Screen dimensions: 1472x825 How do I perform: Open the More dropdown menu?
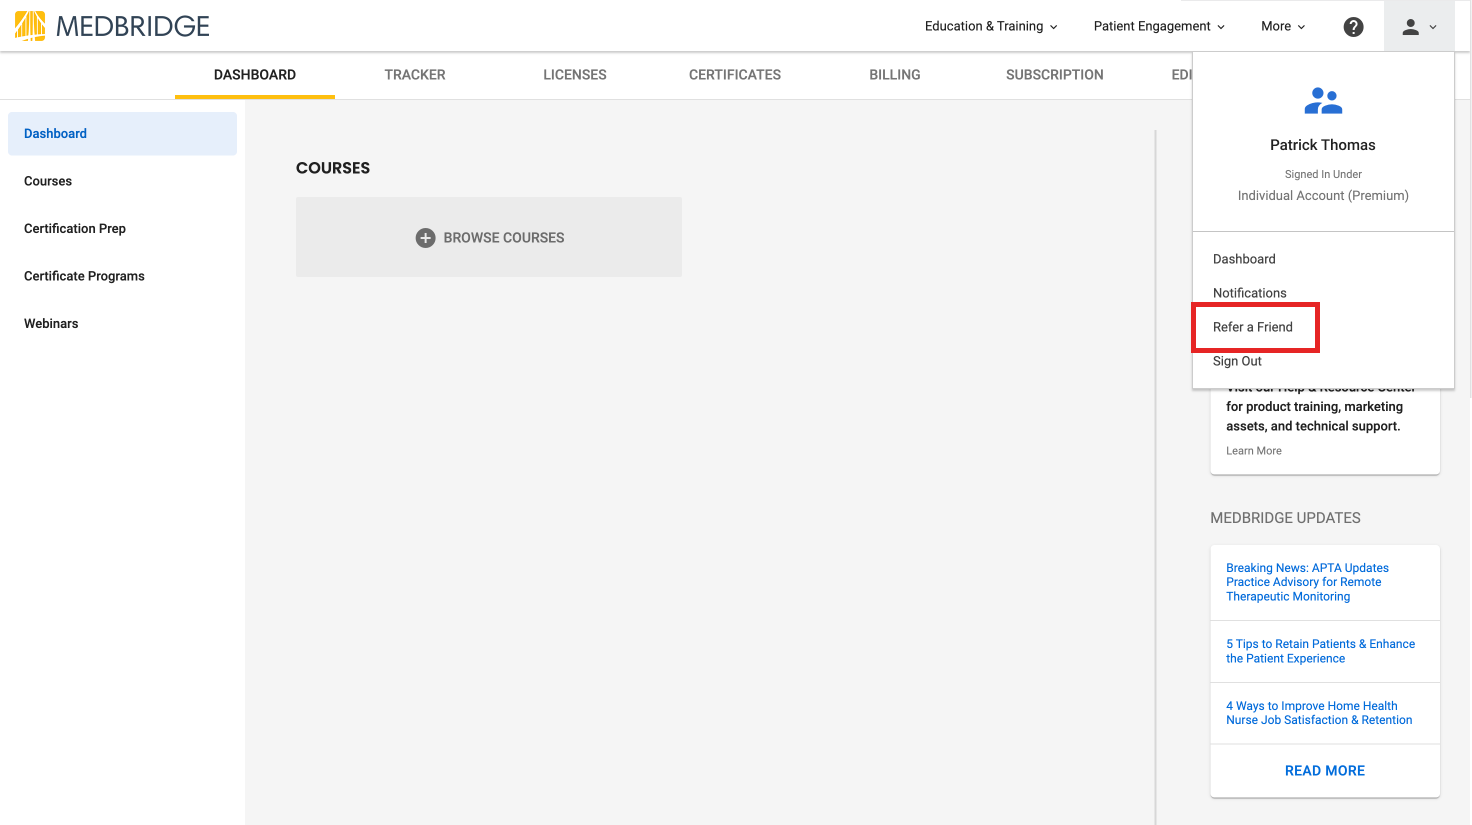click(1282, 27)
